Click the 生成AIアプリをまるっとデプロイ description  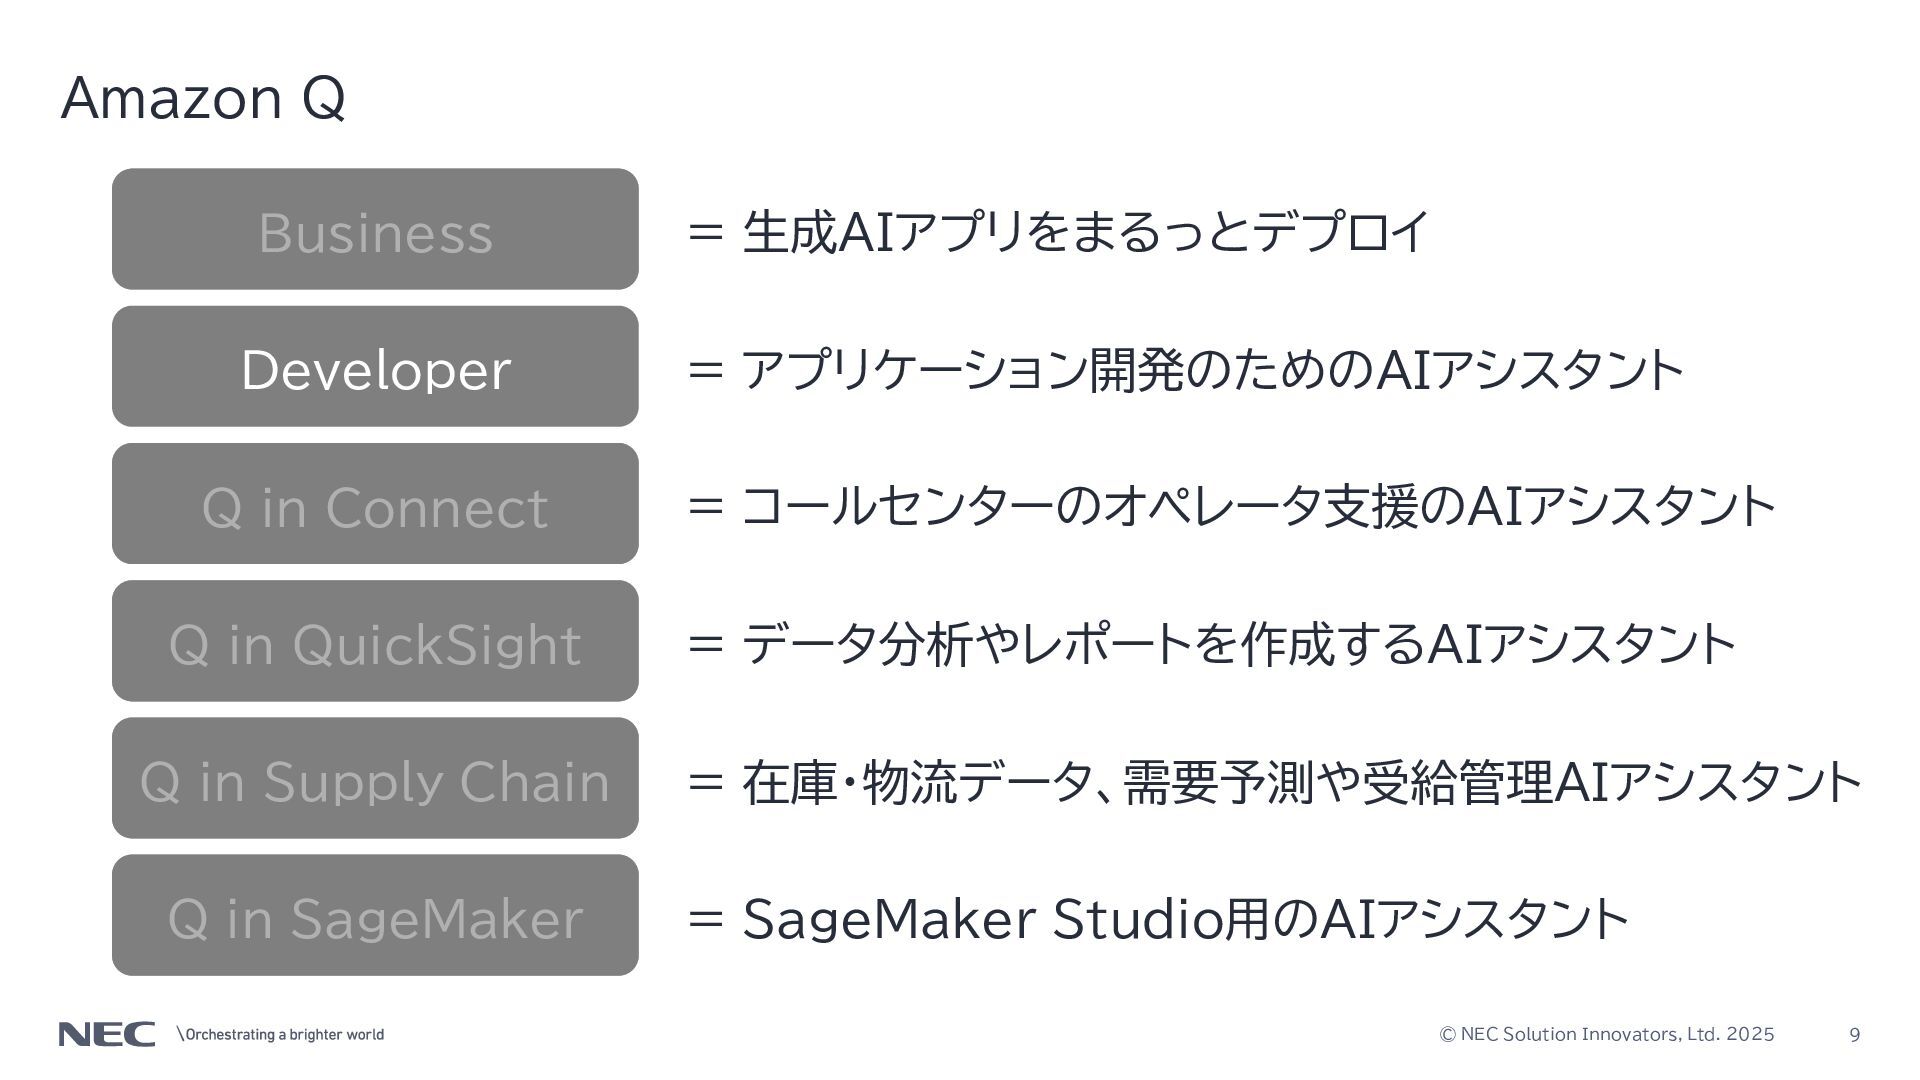tap(1085, 232)
